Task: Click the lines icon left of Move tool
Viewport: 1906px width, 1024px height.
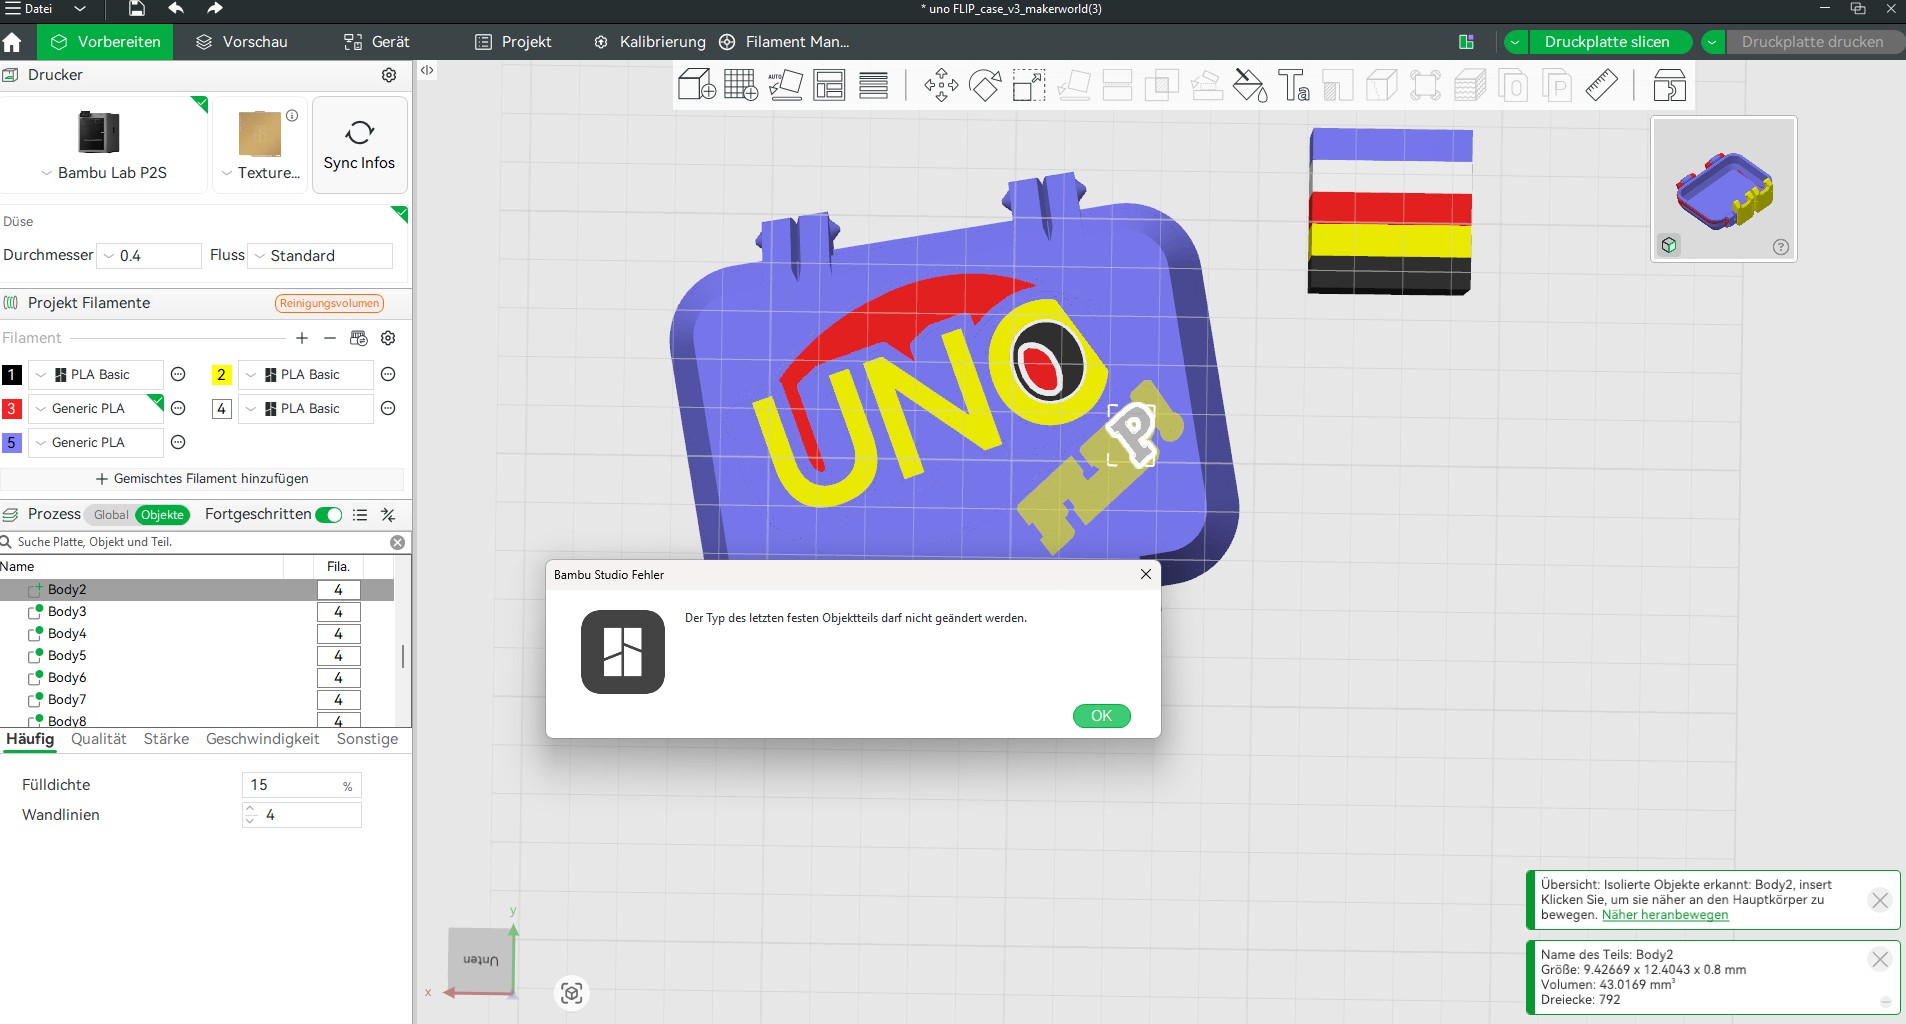Action: coord(873,85)
